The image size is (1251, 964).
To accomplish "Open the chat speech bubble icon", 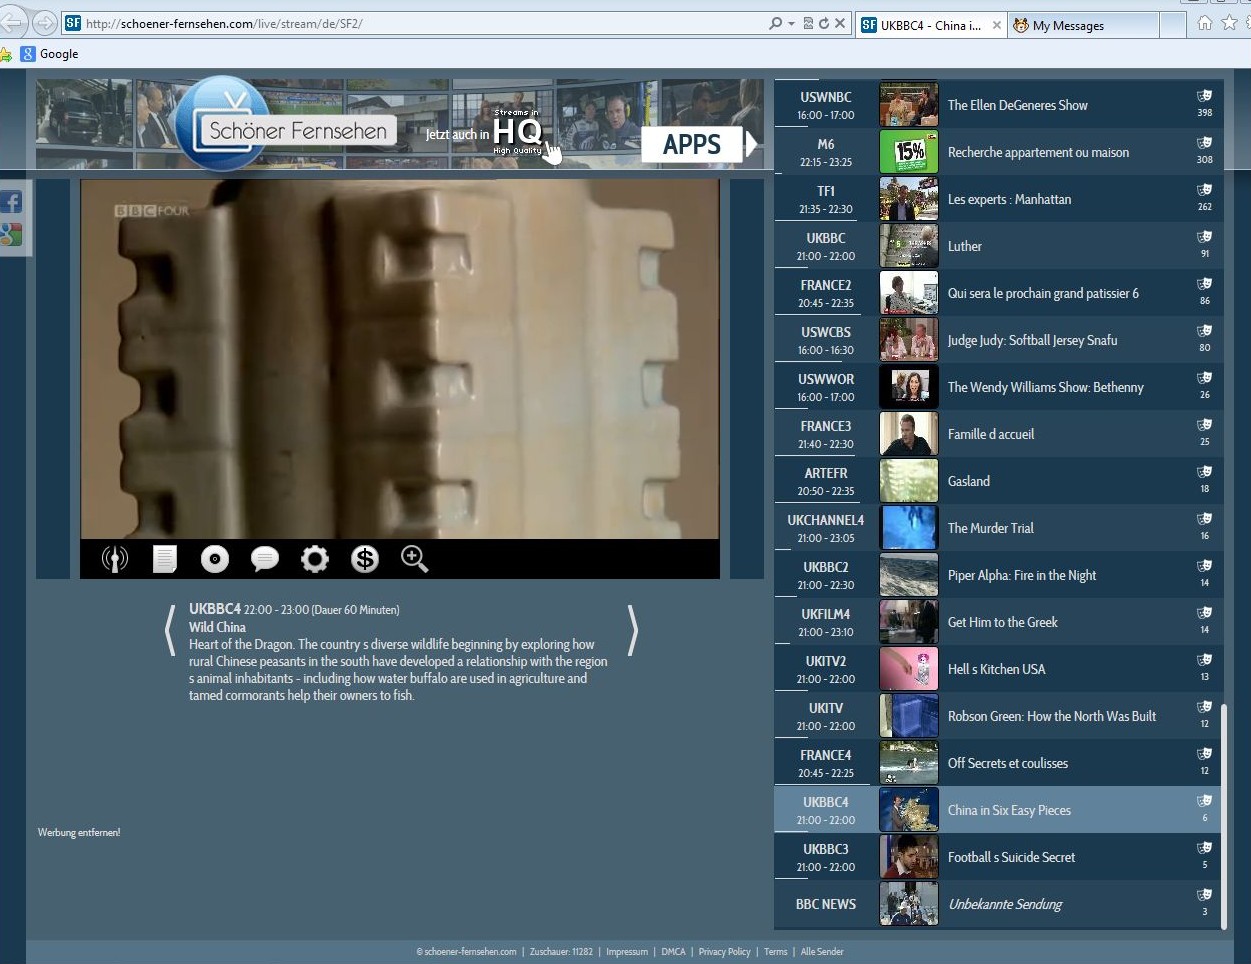I will click(x=265, y=559).
